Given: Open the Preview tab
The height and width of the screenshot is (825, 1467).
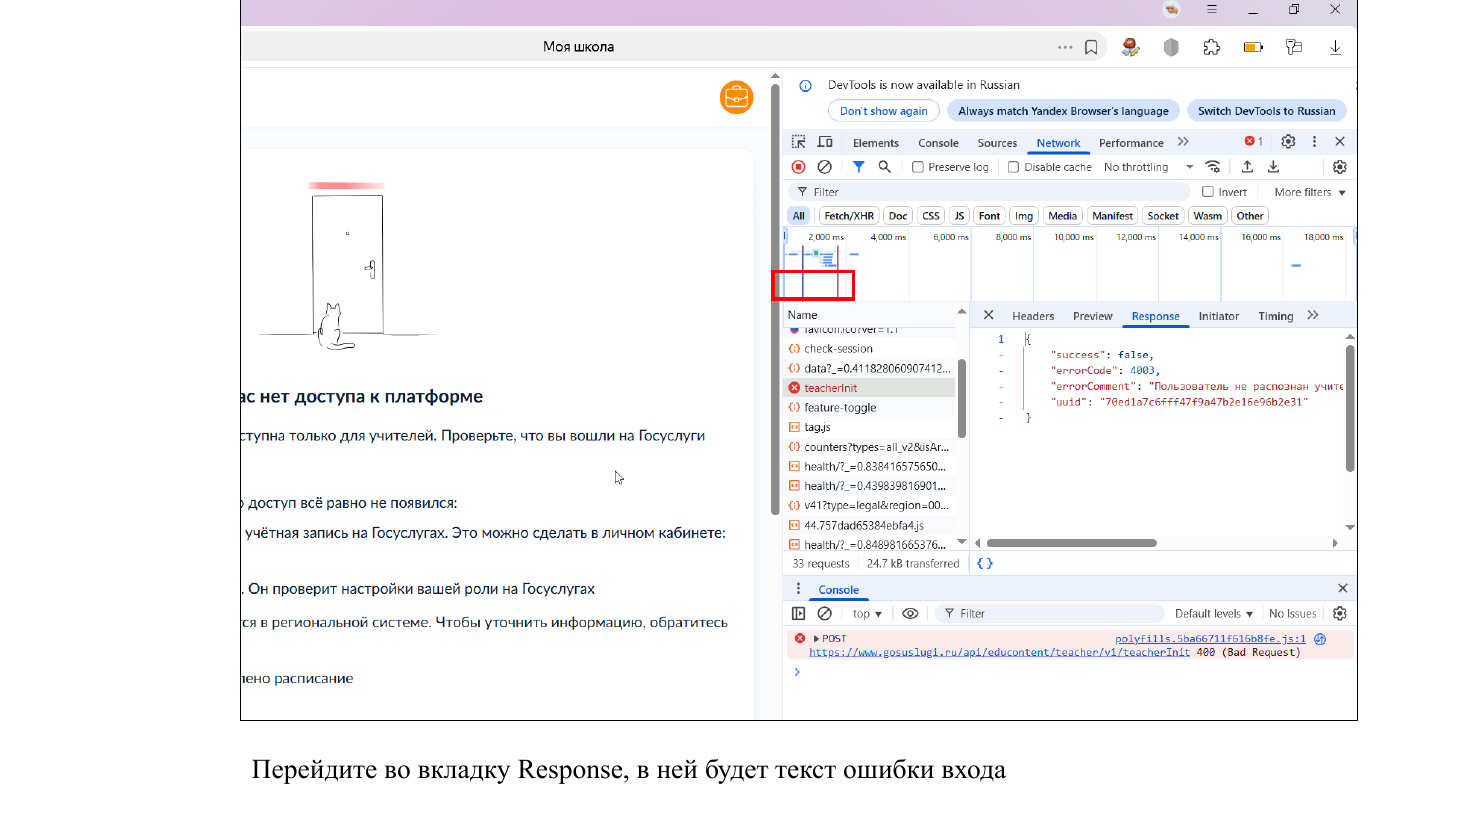Looking at the screenshot, I should [1092, 316].
